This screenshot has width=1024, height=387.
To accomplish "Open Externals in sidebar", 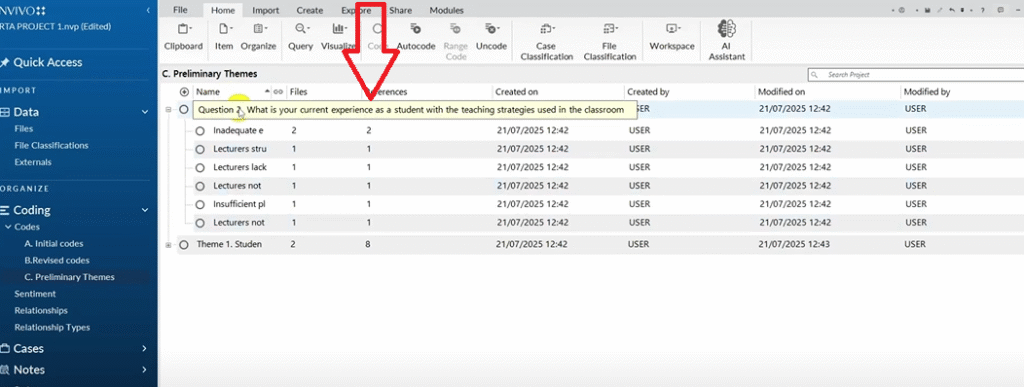I will pos(33,162).
